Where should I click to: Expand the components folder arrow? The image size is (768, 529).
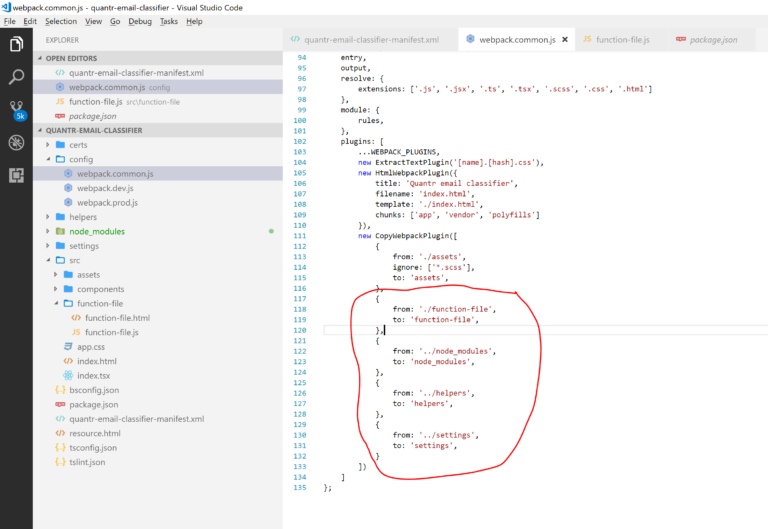click(x=56, y=289)
